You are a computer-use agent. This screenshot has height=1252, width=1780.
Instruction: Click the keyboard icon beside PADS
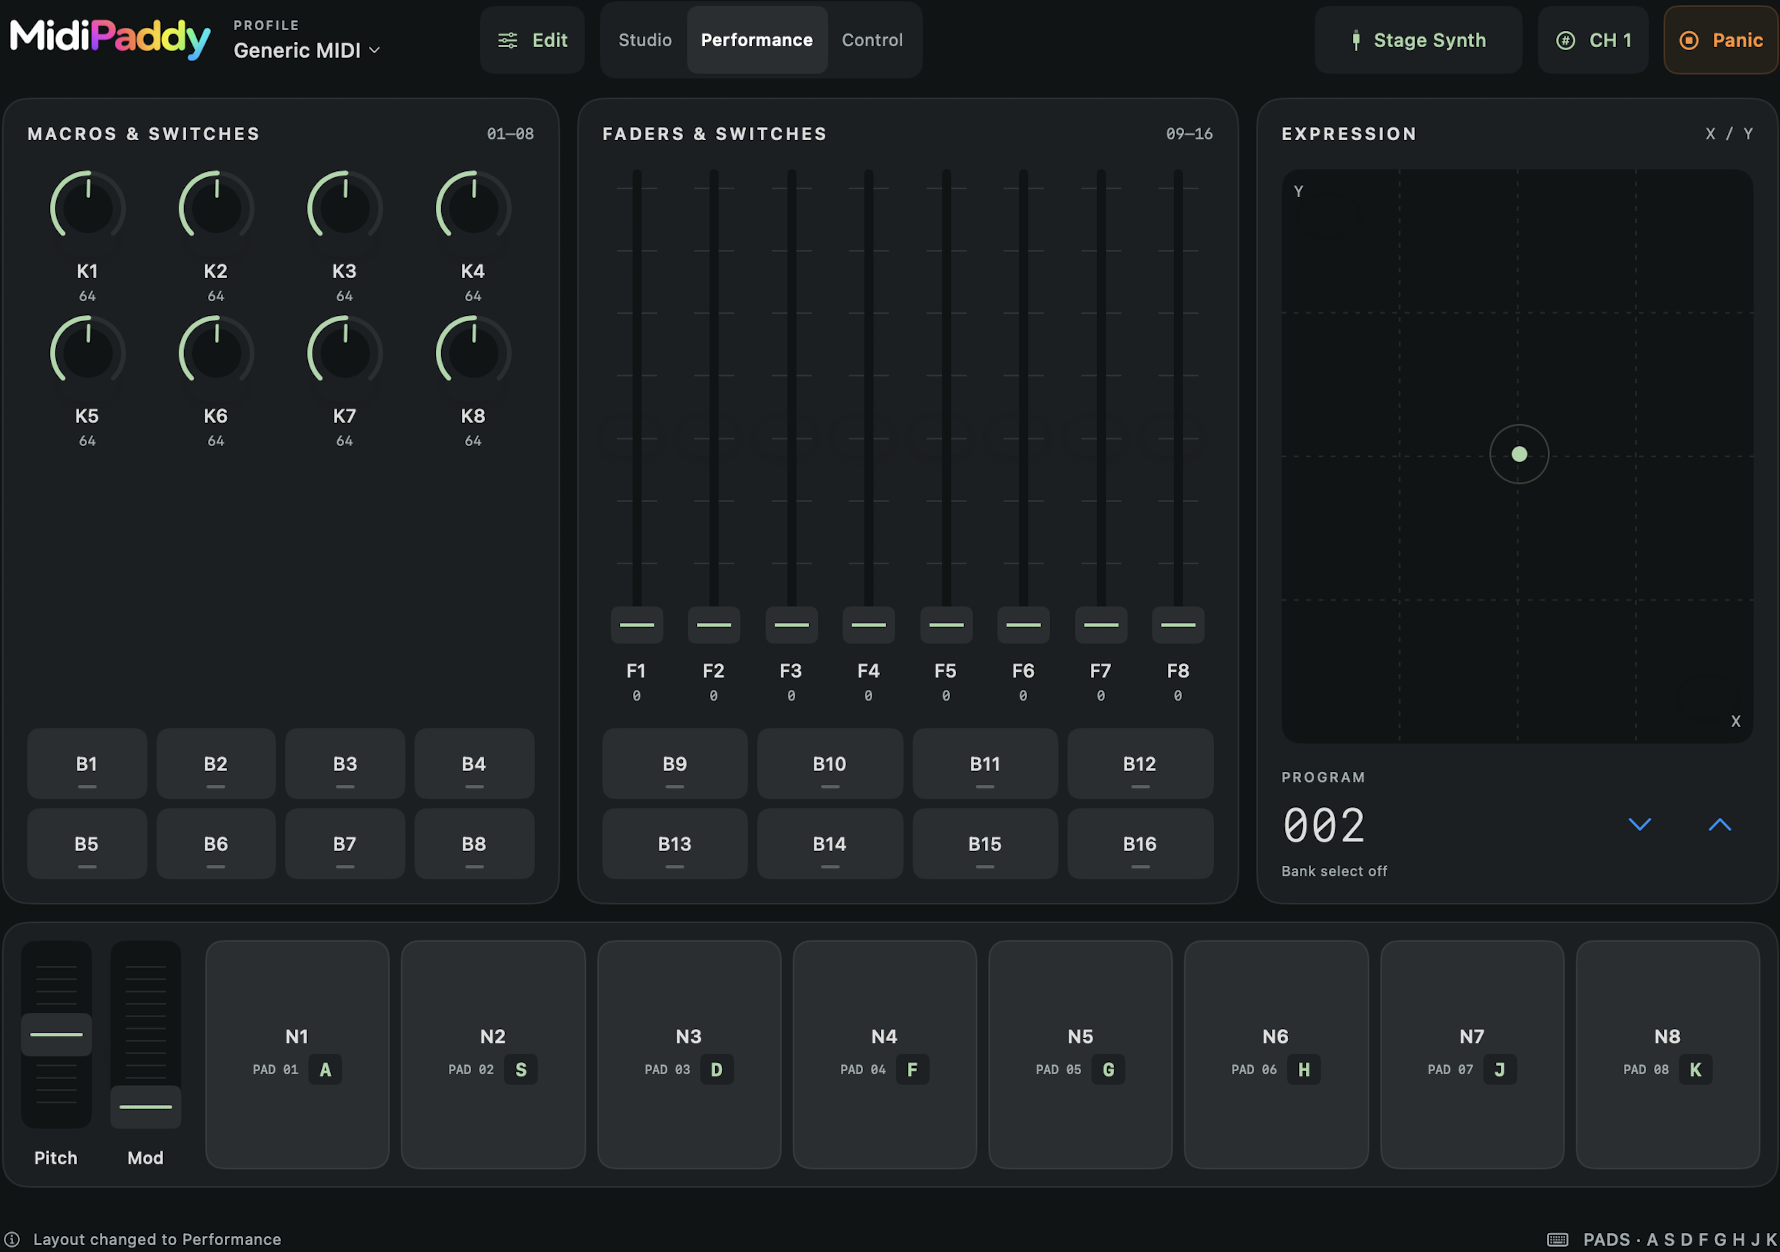point(1558,1239)
